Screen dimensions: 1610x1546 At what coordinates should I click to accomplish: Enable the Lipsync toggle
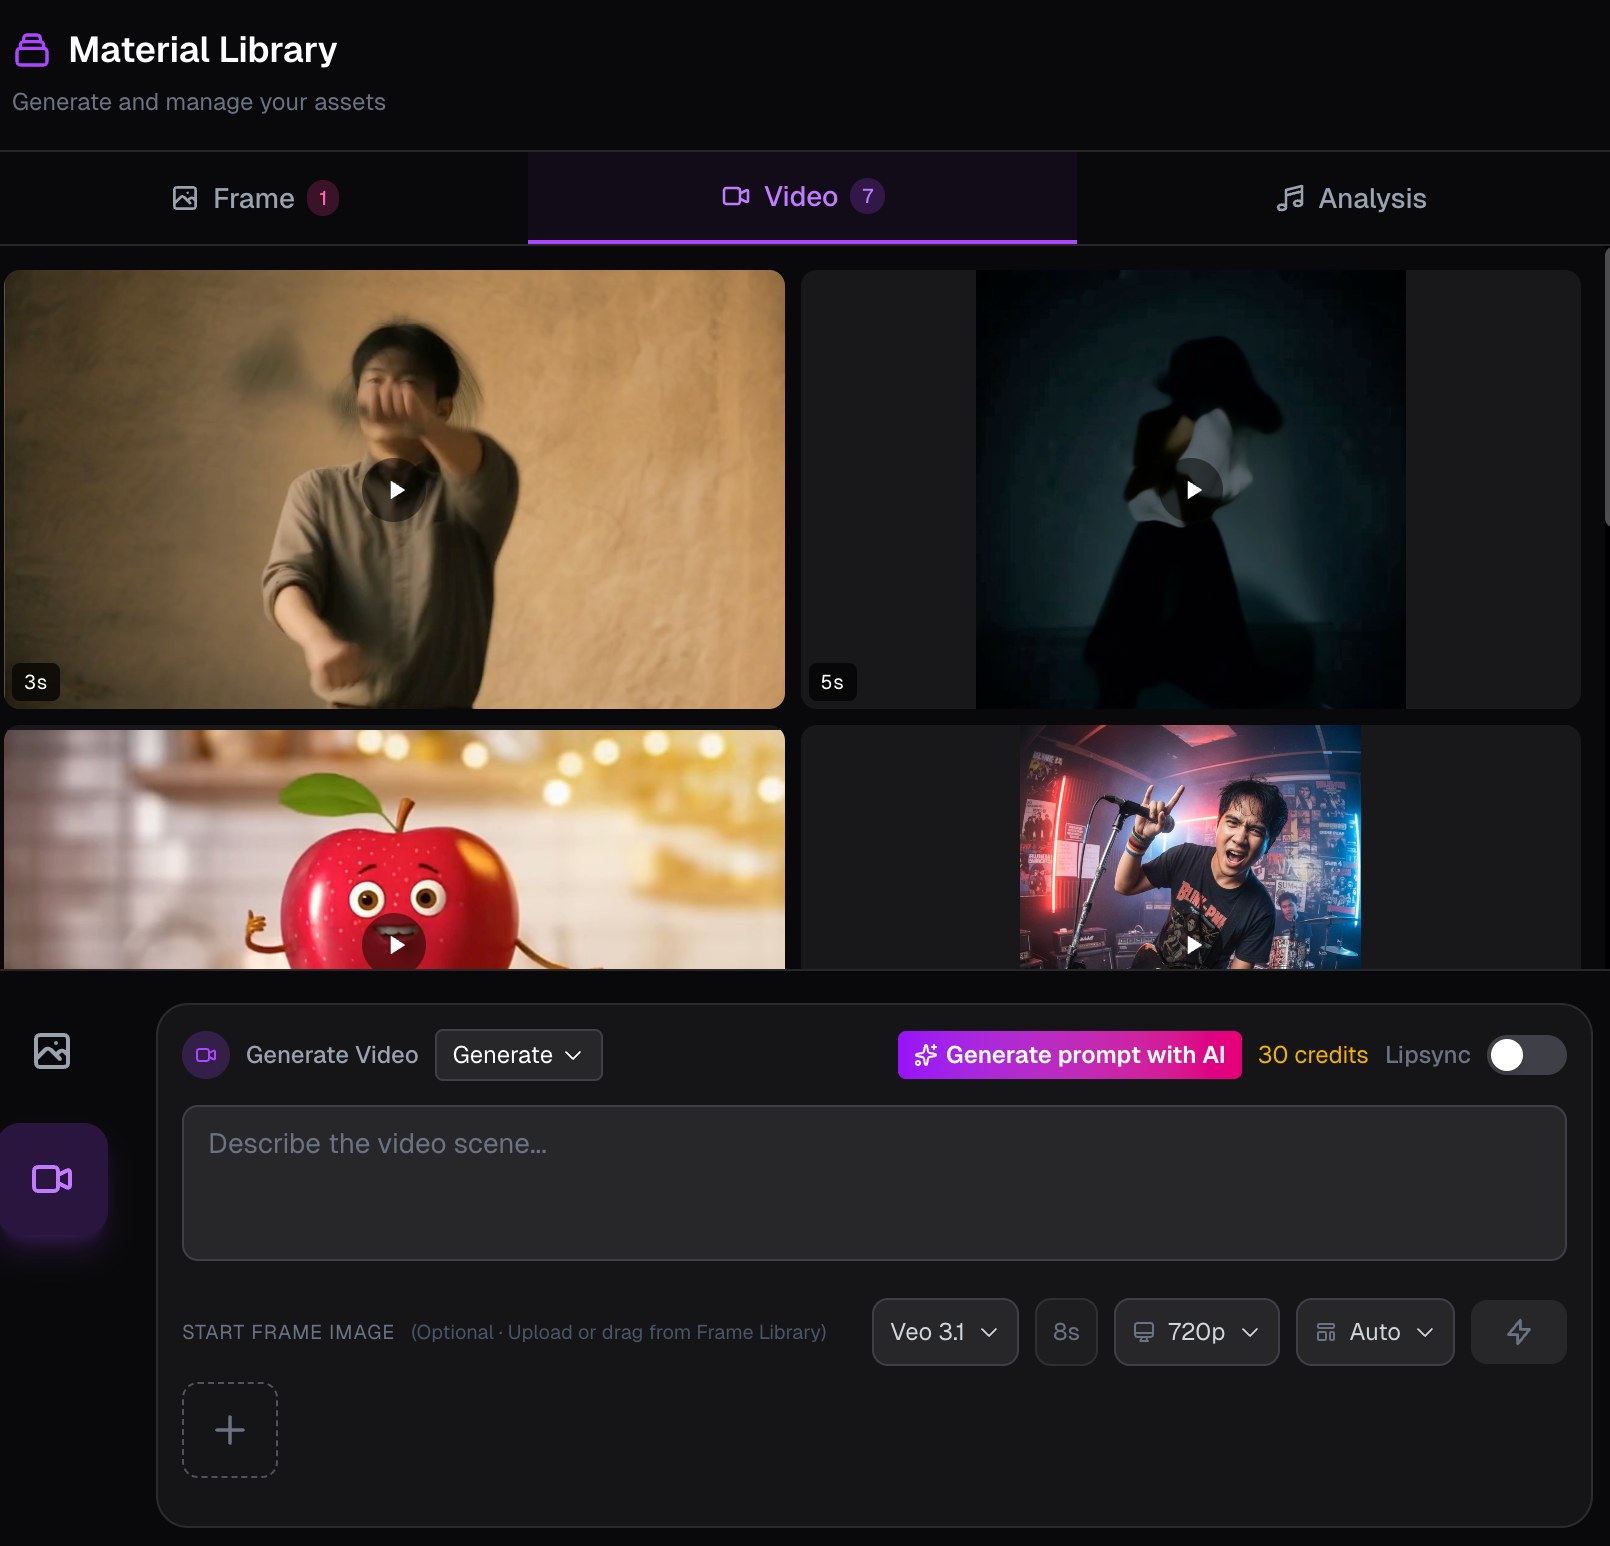click(x=1525, y=1055)
